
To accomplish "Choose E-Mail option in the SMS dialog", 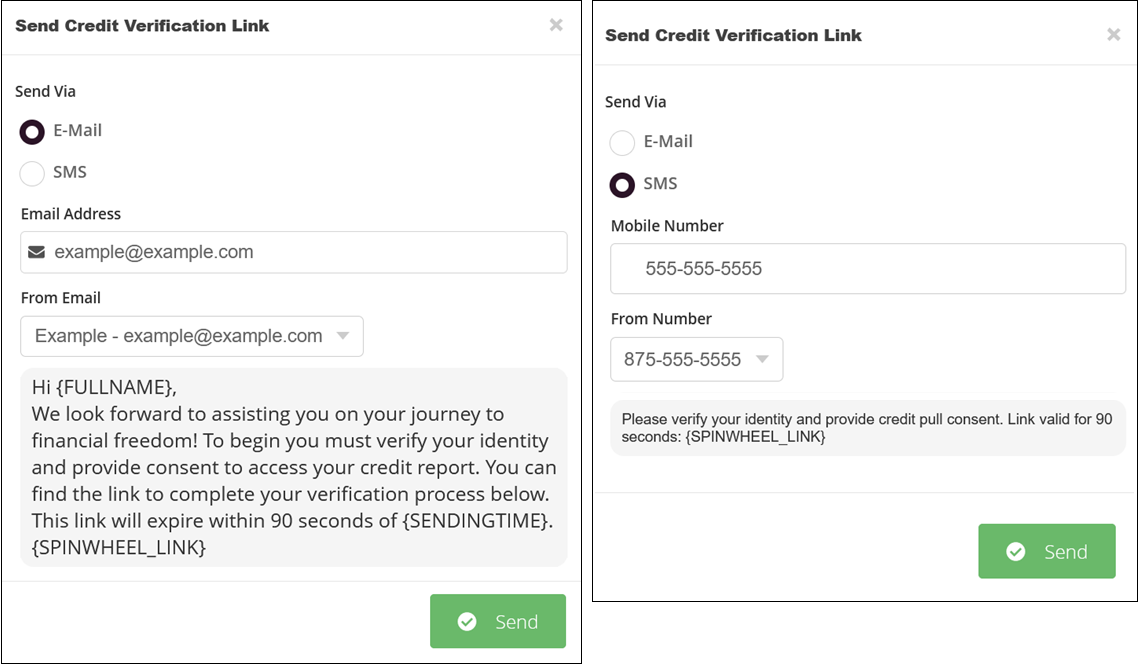I will click(622, 142).
